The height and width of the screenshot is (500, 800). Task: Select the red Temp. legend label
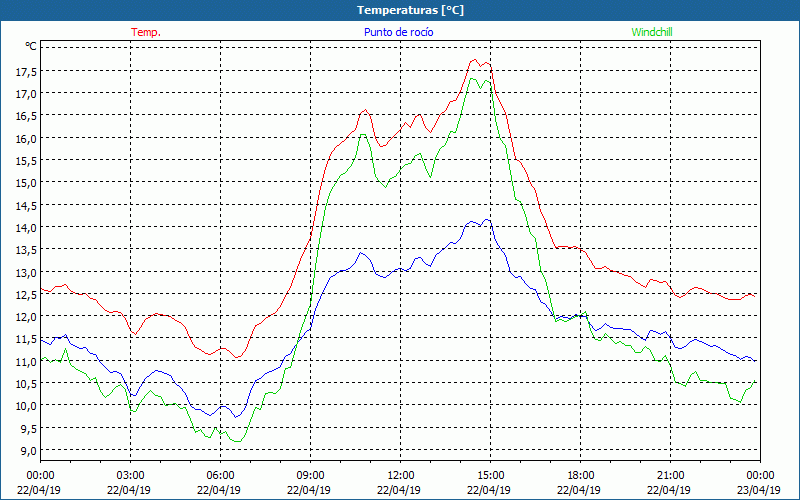[146, 32]
